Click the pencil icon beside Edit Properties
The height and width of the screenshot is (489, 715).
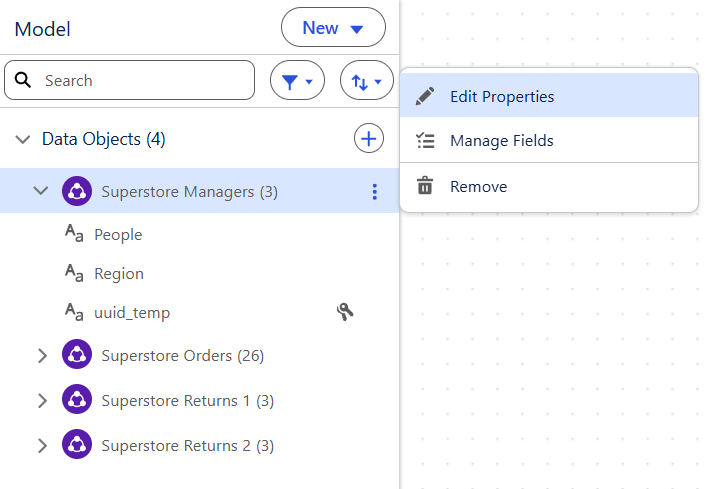425,96
